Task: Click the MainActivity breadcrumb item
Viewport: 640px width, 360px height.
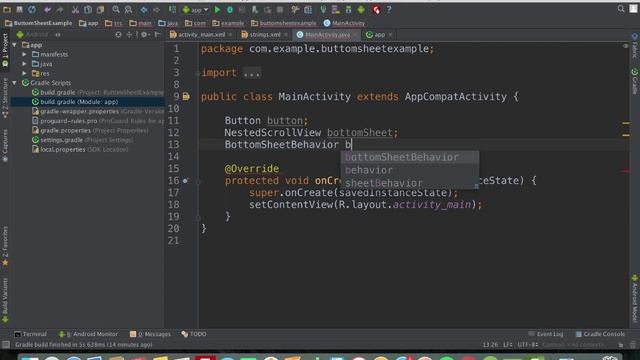Action: (x=344, y=23)
